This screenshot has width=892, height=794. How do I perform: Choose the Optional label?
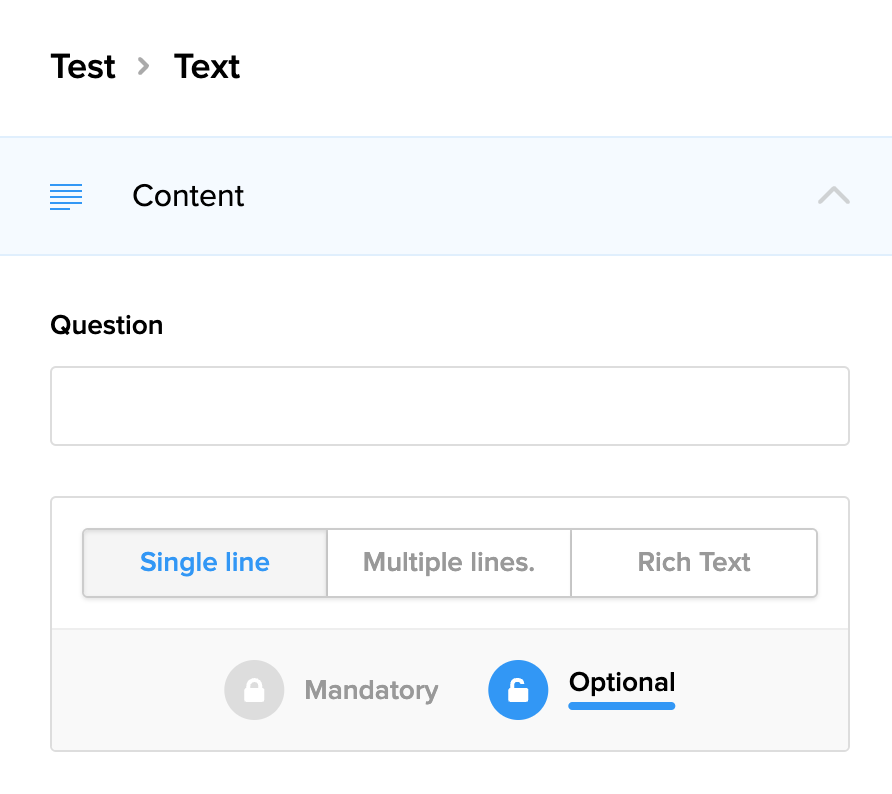tap(622, 683)
